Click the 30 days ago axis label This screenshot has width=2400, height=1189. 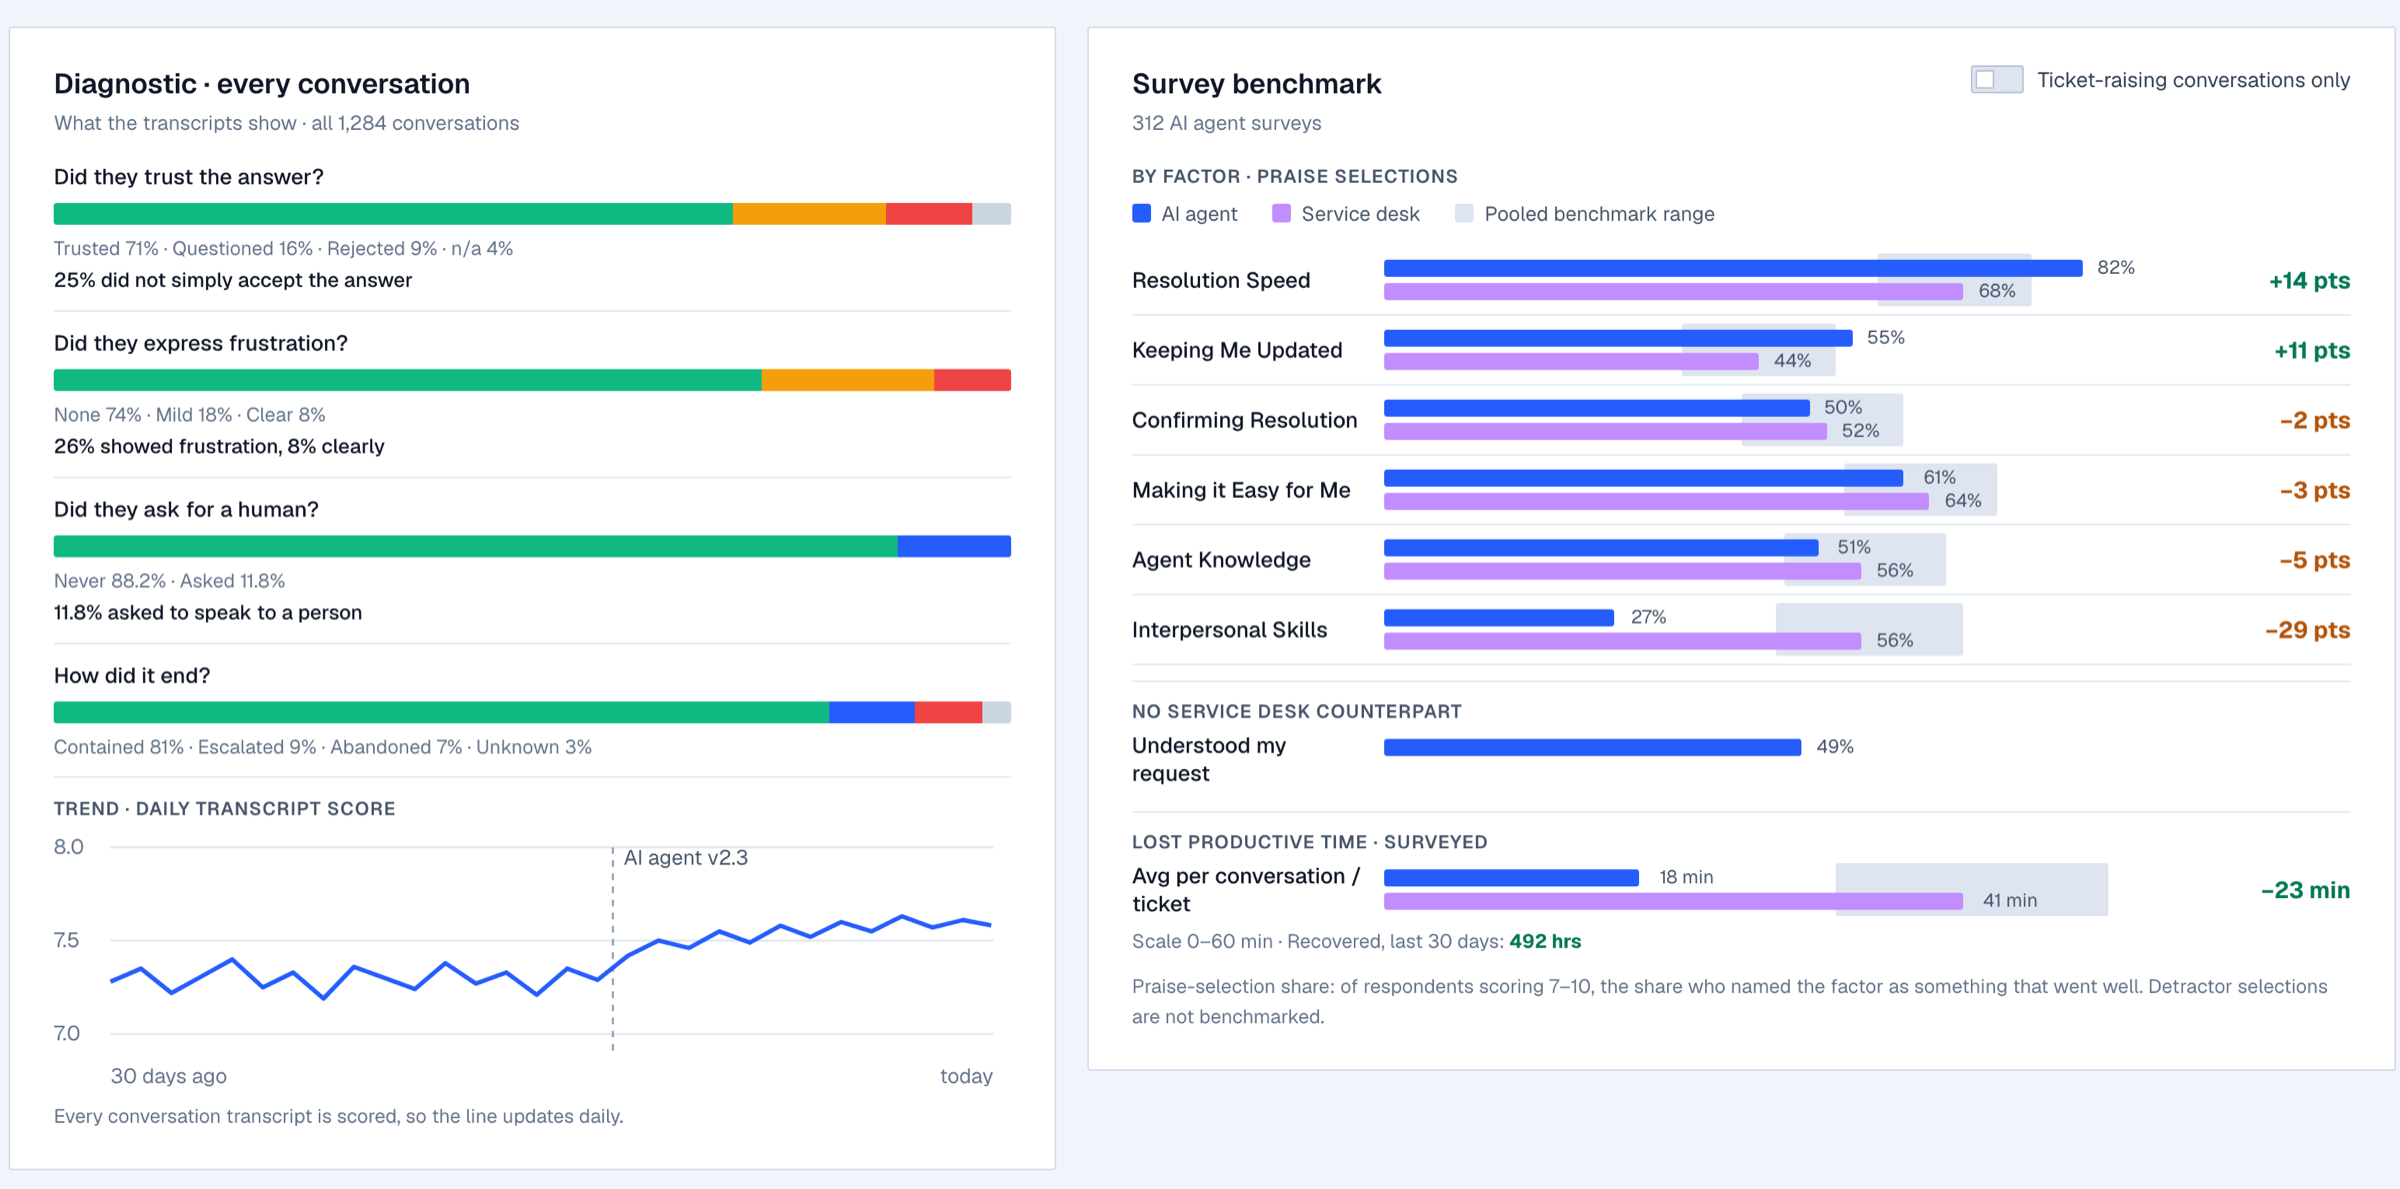pos(168,1076)
